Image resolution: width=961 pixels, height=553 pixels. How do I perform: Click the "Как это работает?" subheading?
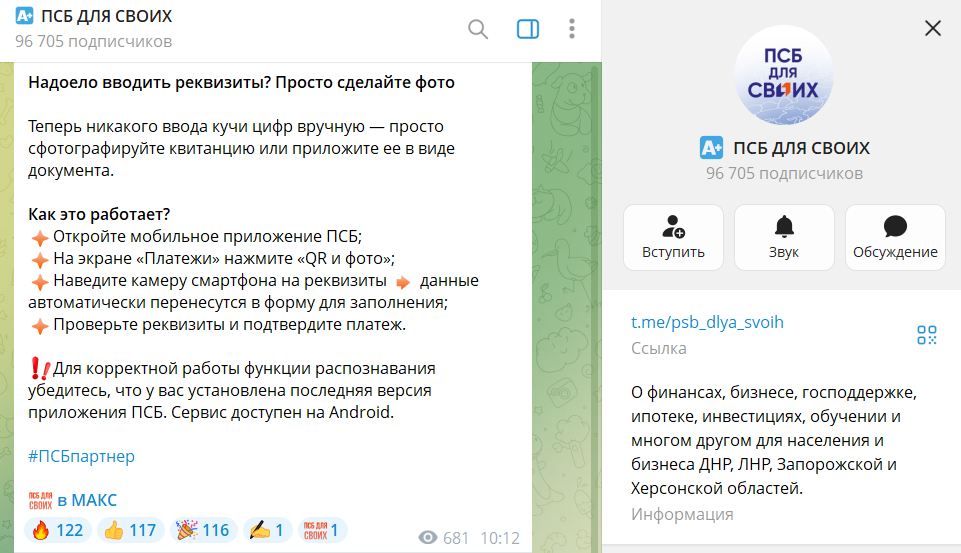99,214
